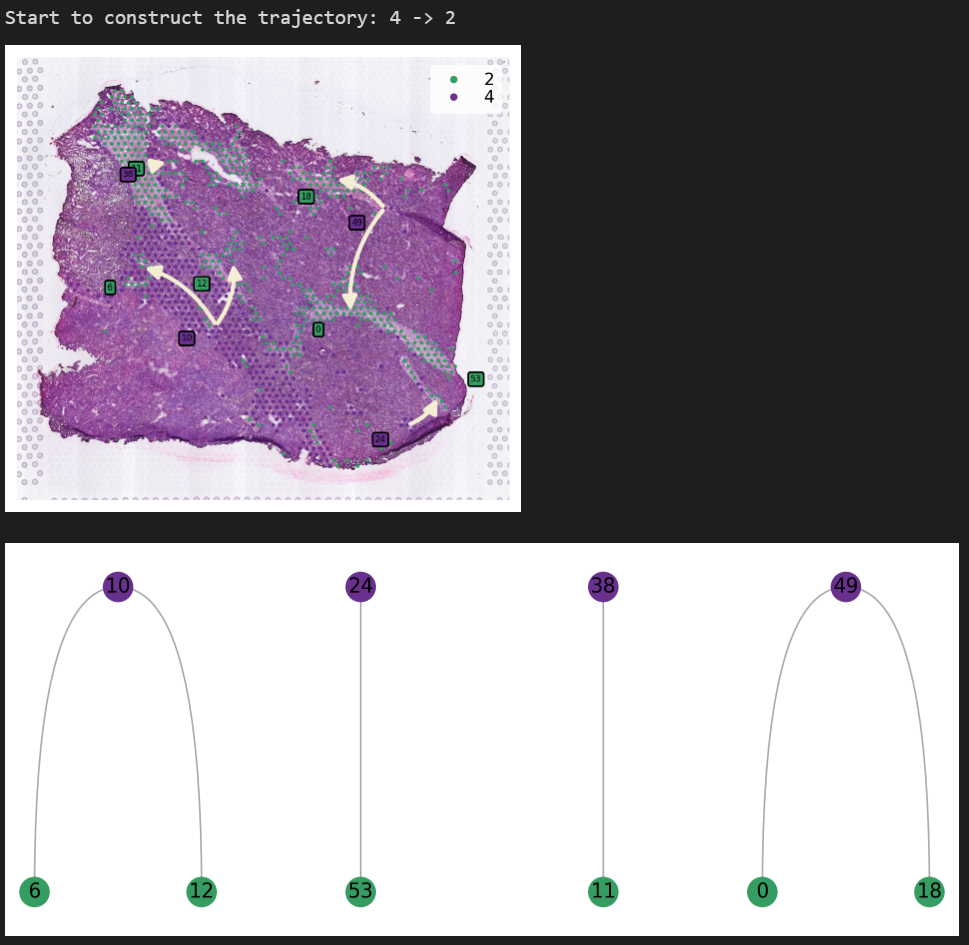Click green node 18 in the trajectory graph
Viewport: 969px width, 945px height.
click(x=928, y=890)
